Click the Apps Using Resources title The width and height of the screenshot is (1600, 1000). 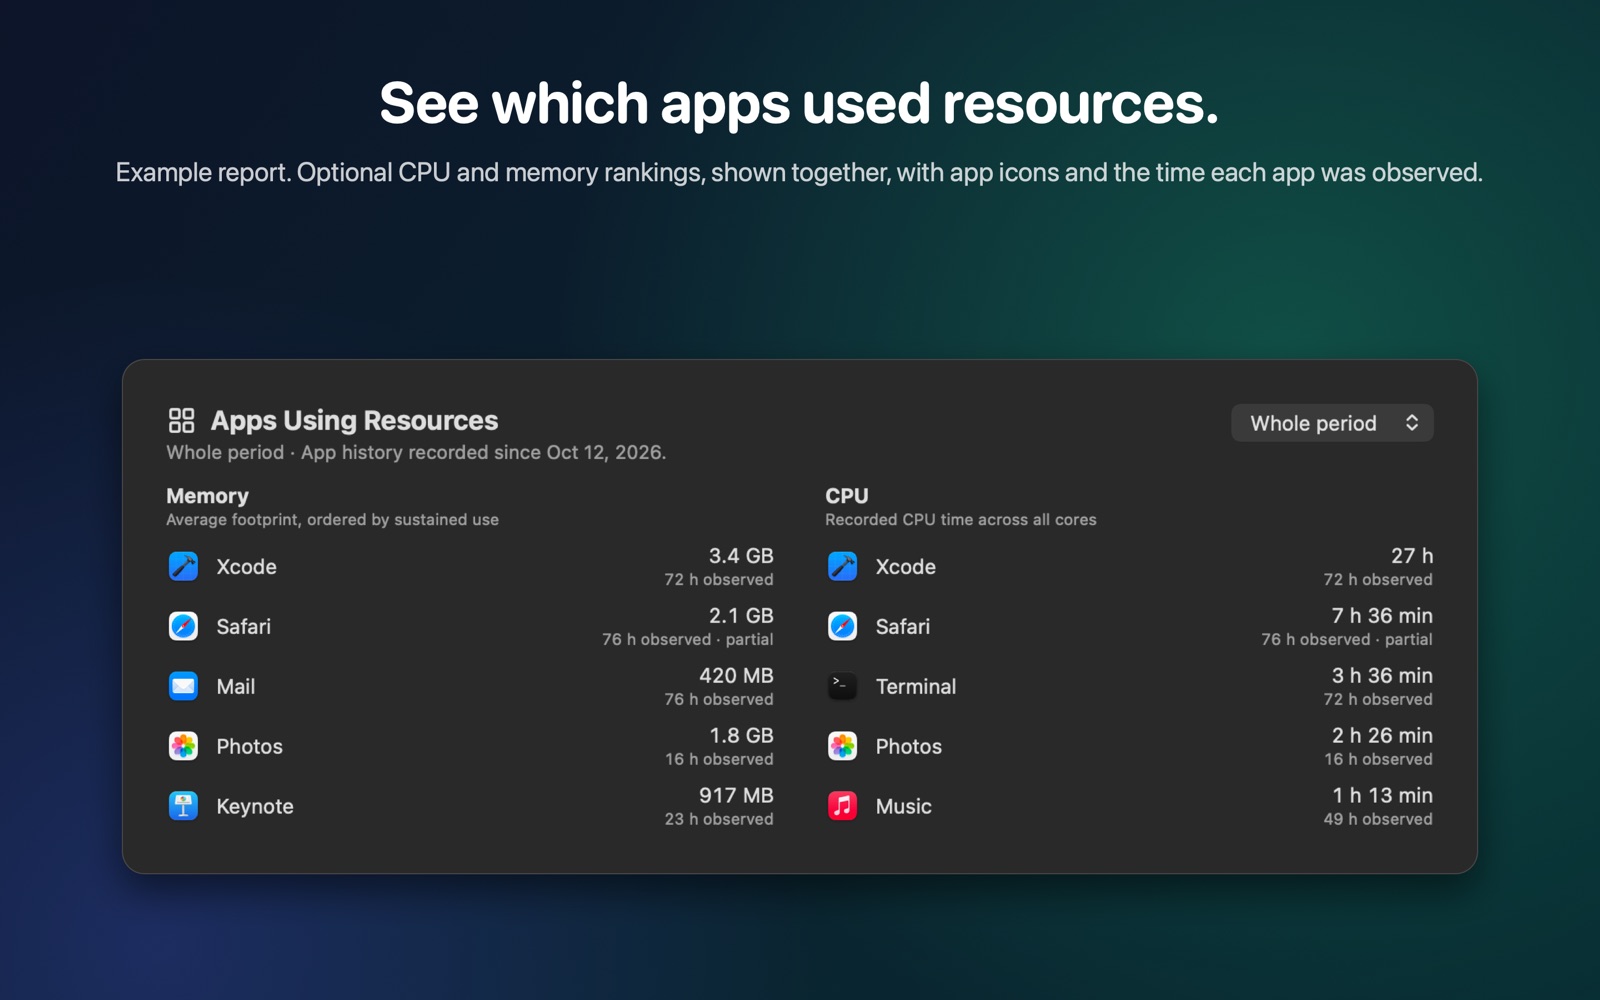[354, 420]
